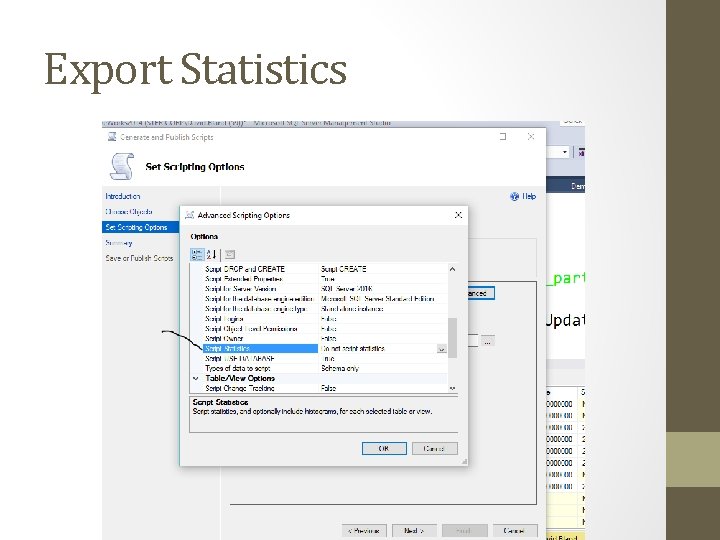Image resolution: width=720 pixels, height=540 pixels.
Task: Open the Choose Objects wizard step
Action: 129,212
